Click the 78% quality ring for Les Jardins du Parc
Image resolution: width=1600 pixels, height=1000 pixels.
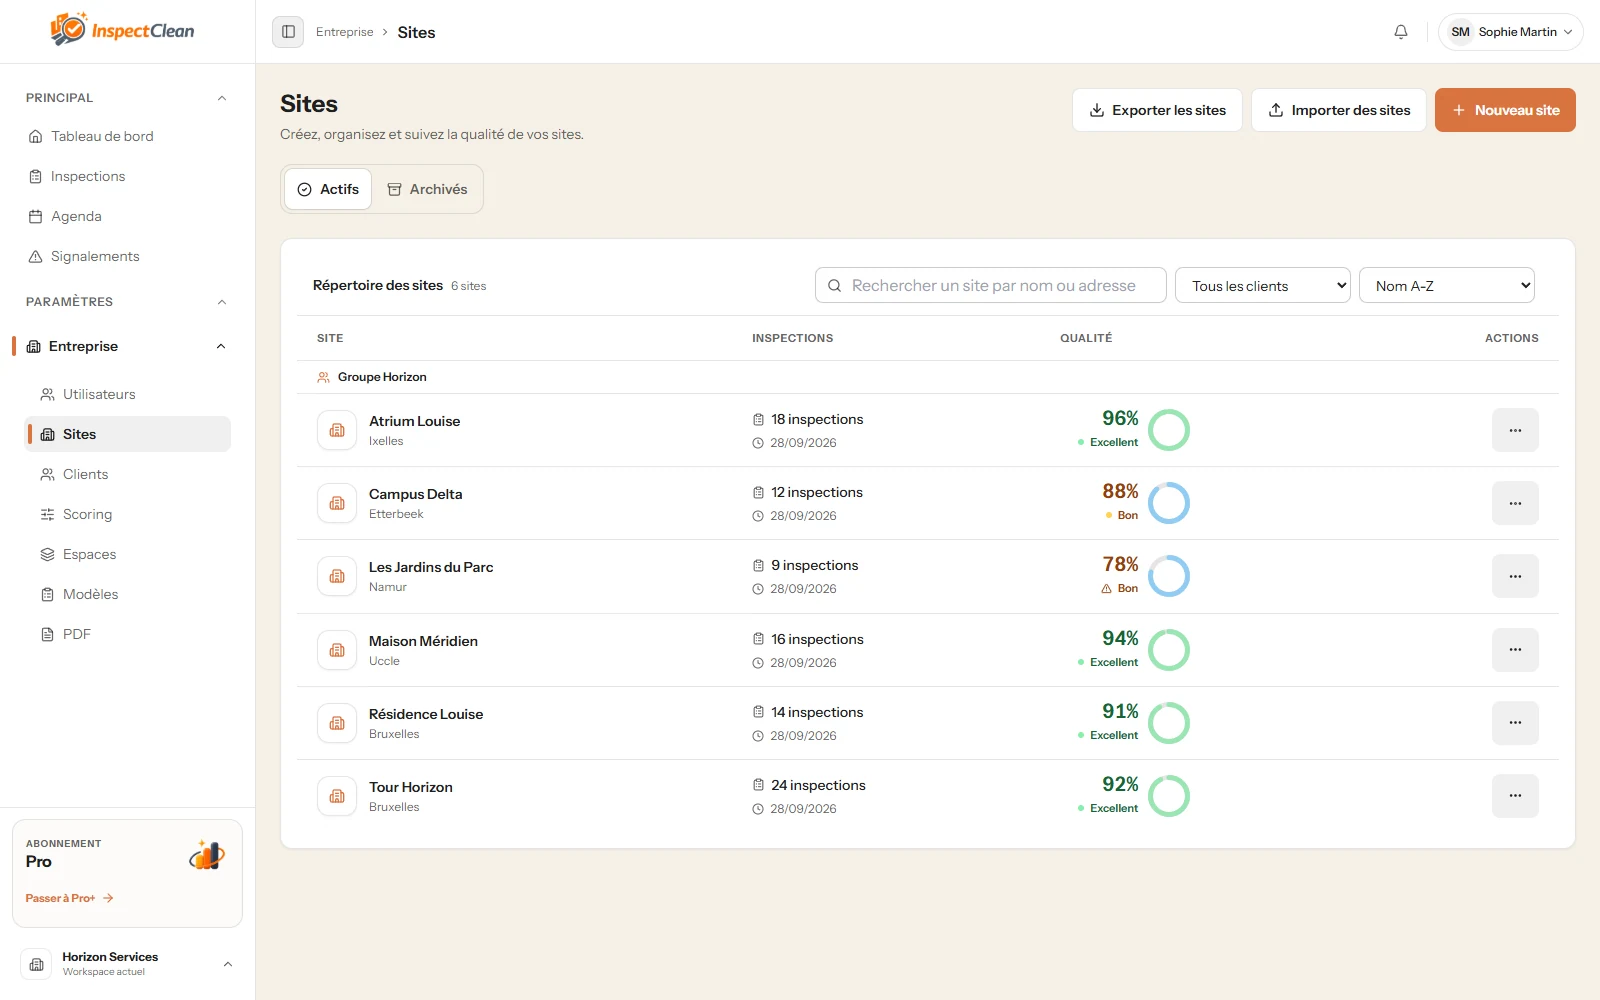[1169, 576]
